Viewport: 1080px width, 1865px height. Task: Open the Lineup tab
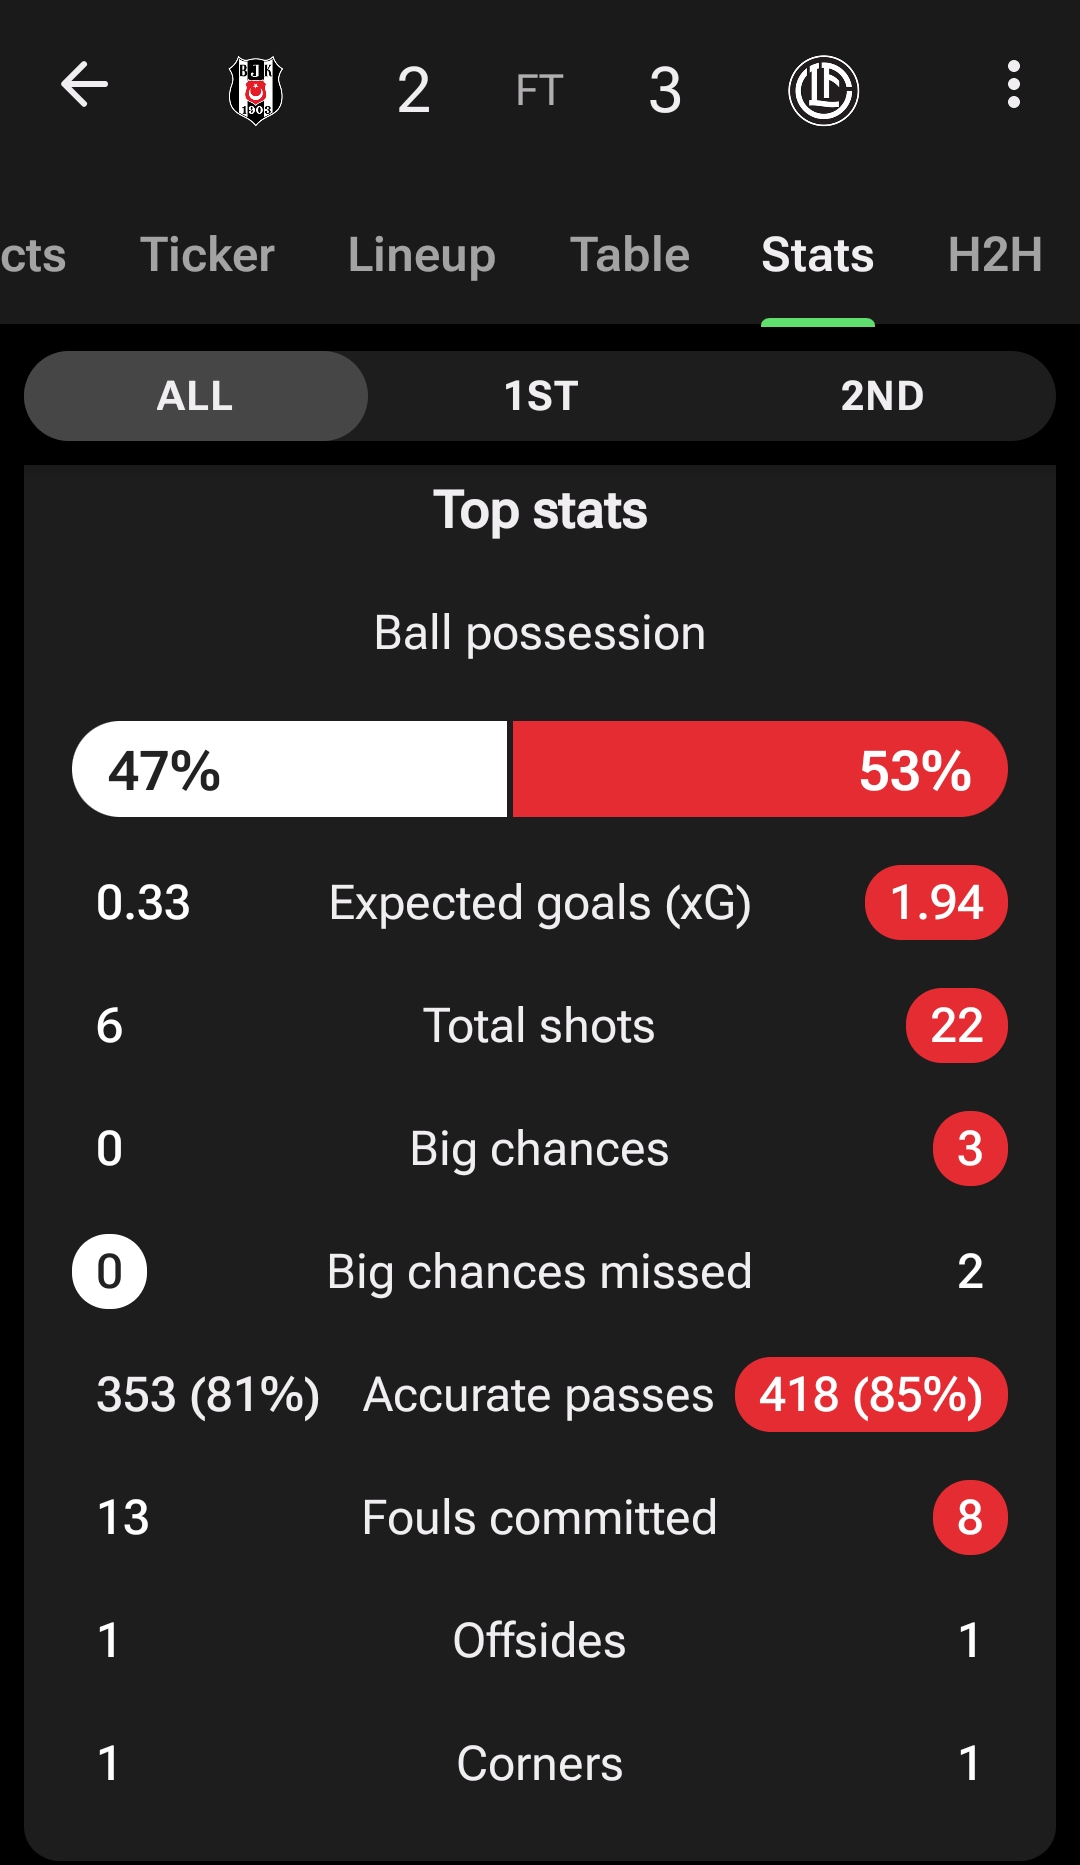(x=422, y=255)
